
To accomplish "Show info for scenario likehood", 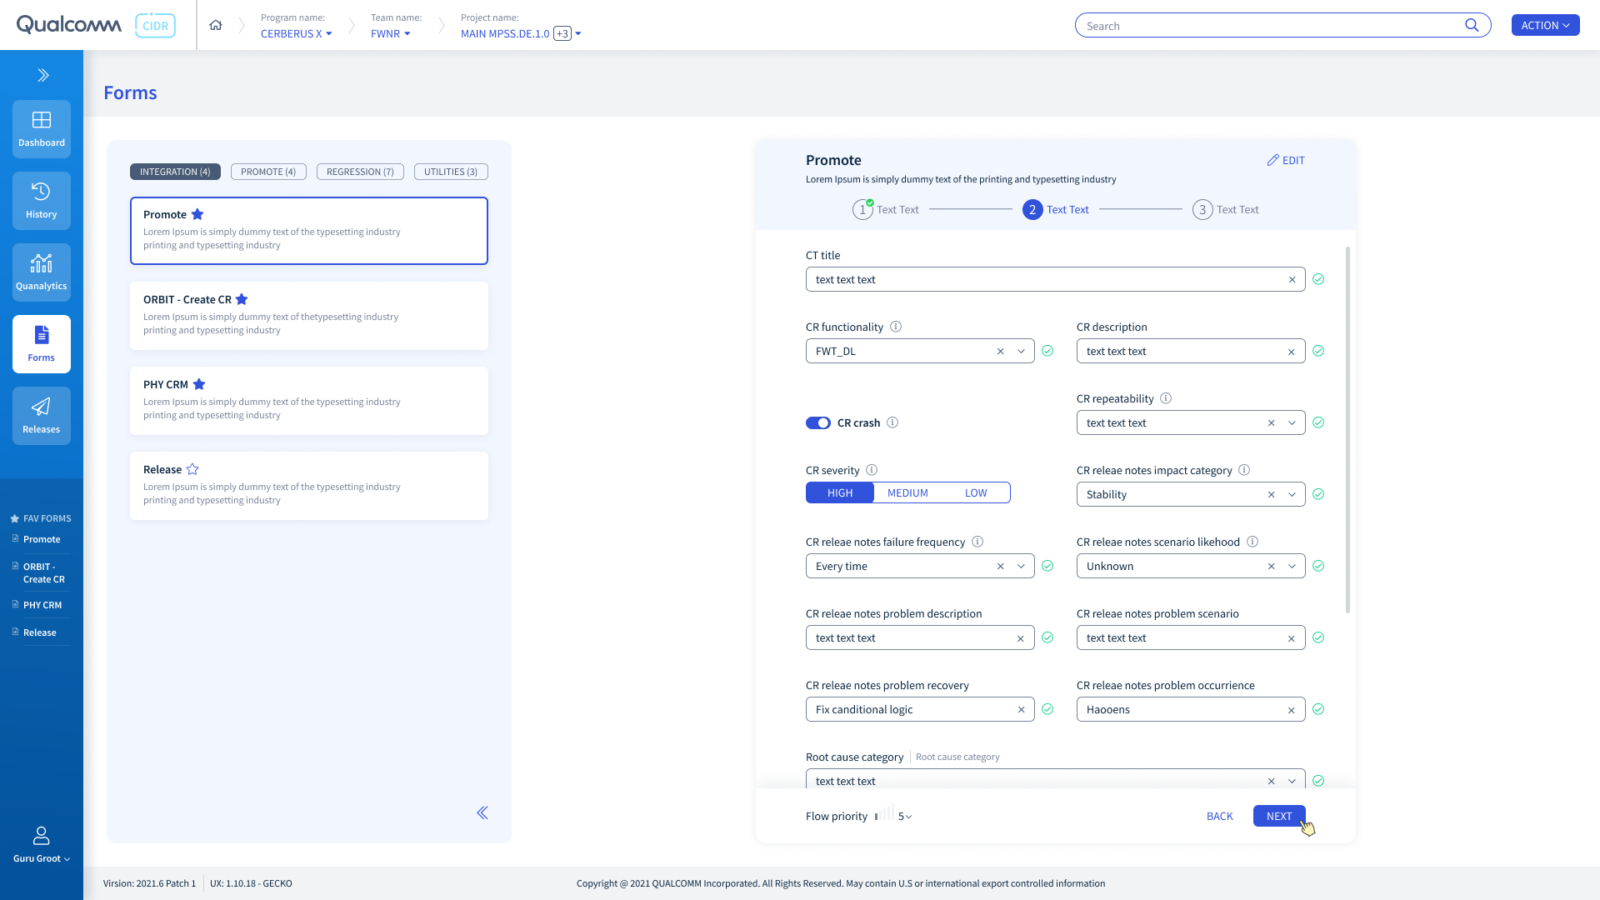I will (1252, 541).
